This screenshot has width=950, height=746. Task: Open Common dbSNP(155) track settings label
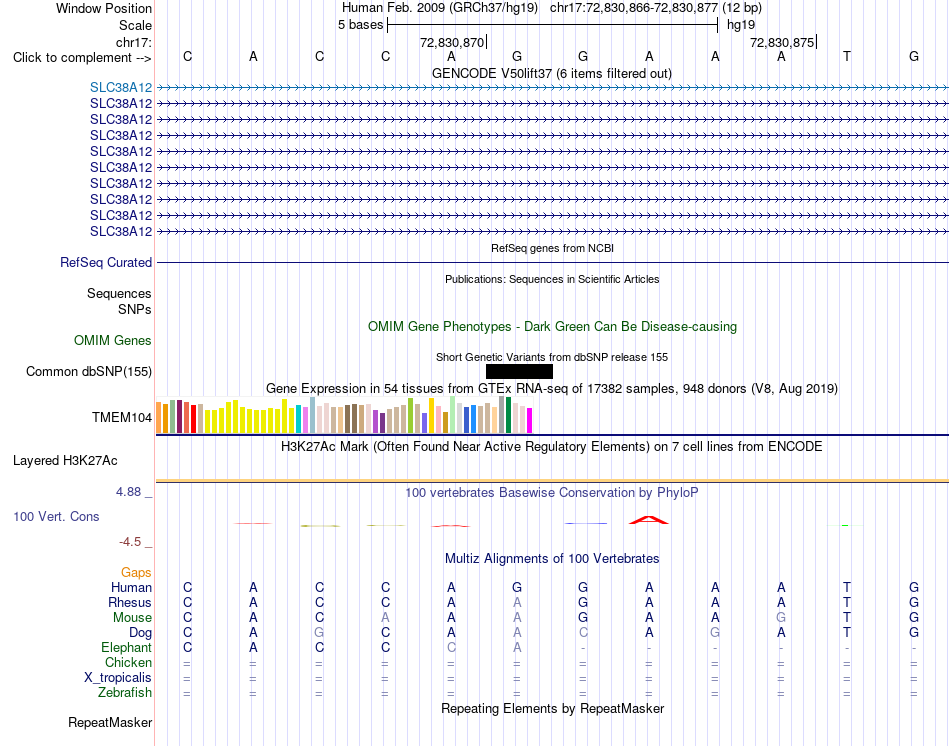[x=89, y=371]
